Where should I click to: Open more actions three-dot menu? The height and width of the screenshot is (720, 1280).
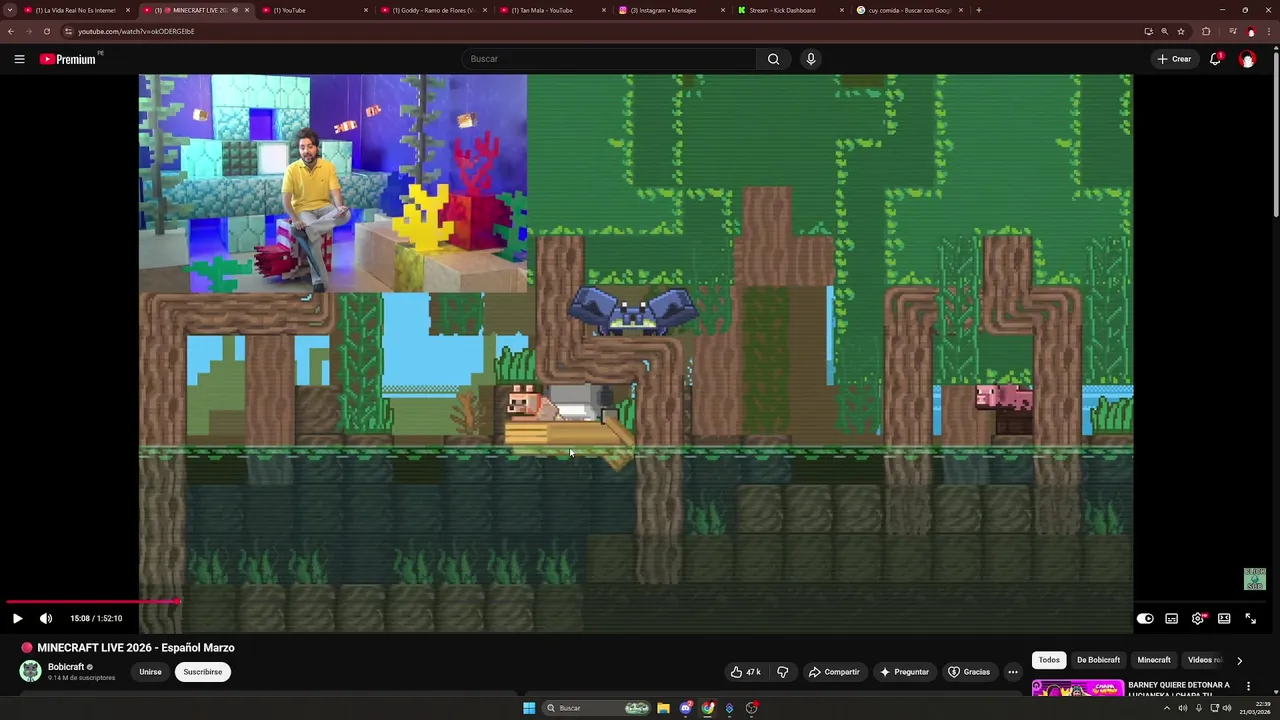tap(1013, 672)
